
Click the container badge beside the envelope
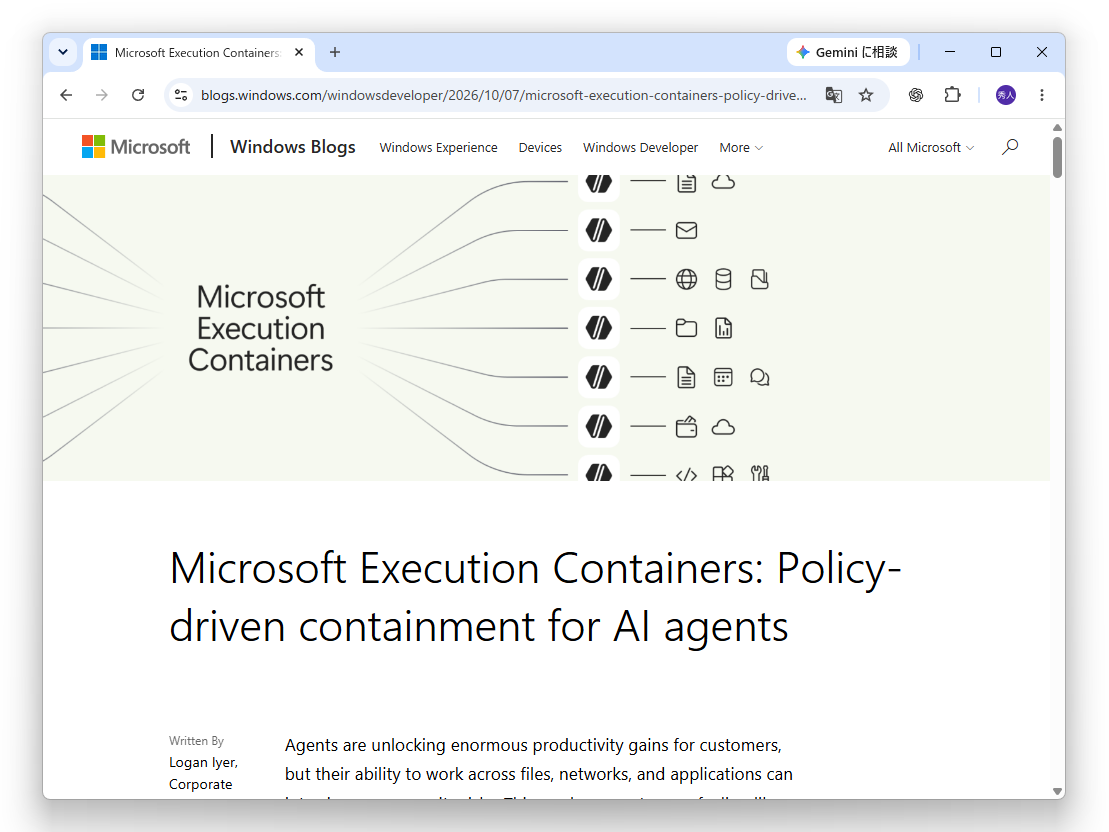click(598, 231)
